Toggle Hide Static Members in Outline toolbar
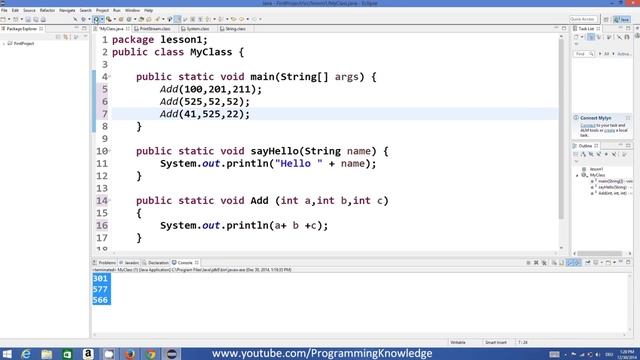 point(599,154)
